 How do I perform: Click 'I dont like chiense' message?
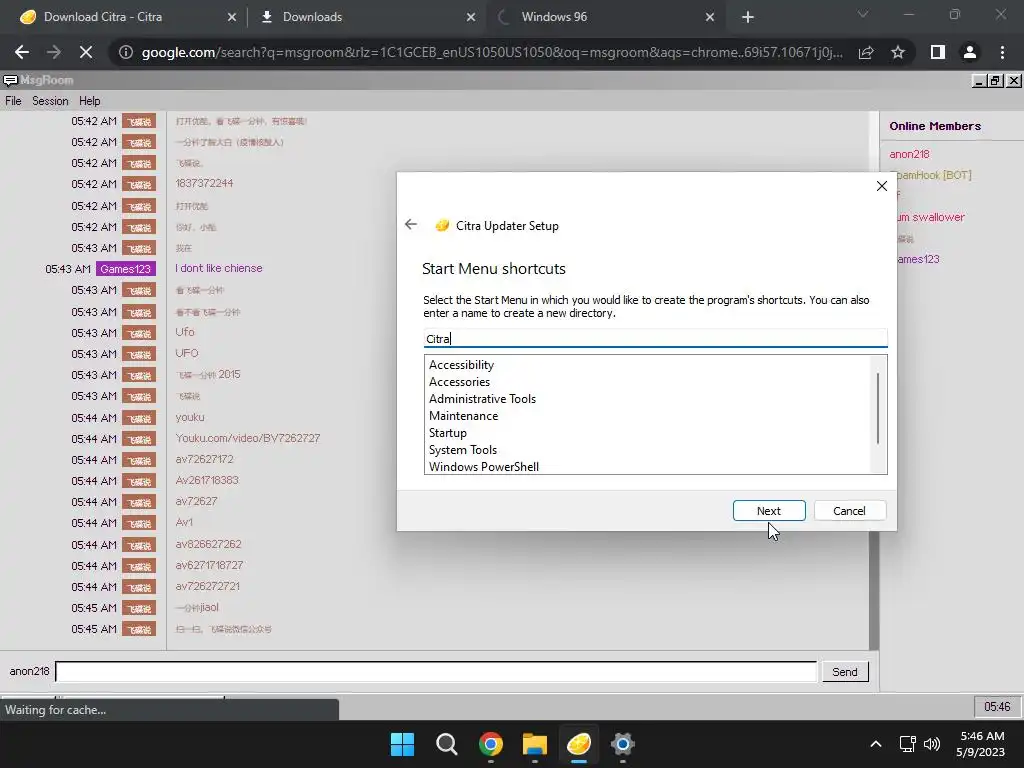(x=219, y=268)
